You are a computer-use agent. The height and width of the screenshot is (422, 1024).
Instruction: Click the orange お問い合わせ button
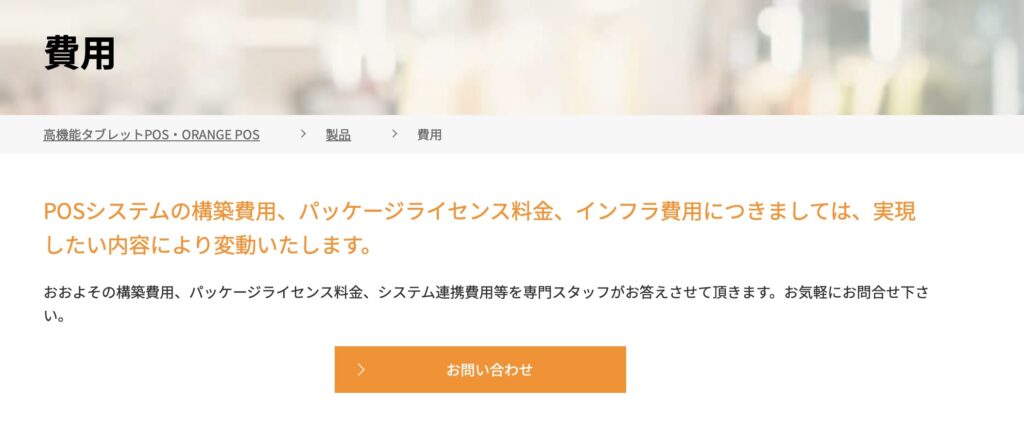point(480,370)
